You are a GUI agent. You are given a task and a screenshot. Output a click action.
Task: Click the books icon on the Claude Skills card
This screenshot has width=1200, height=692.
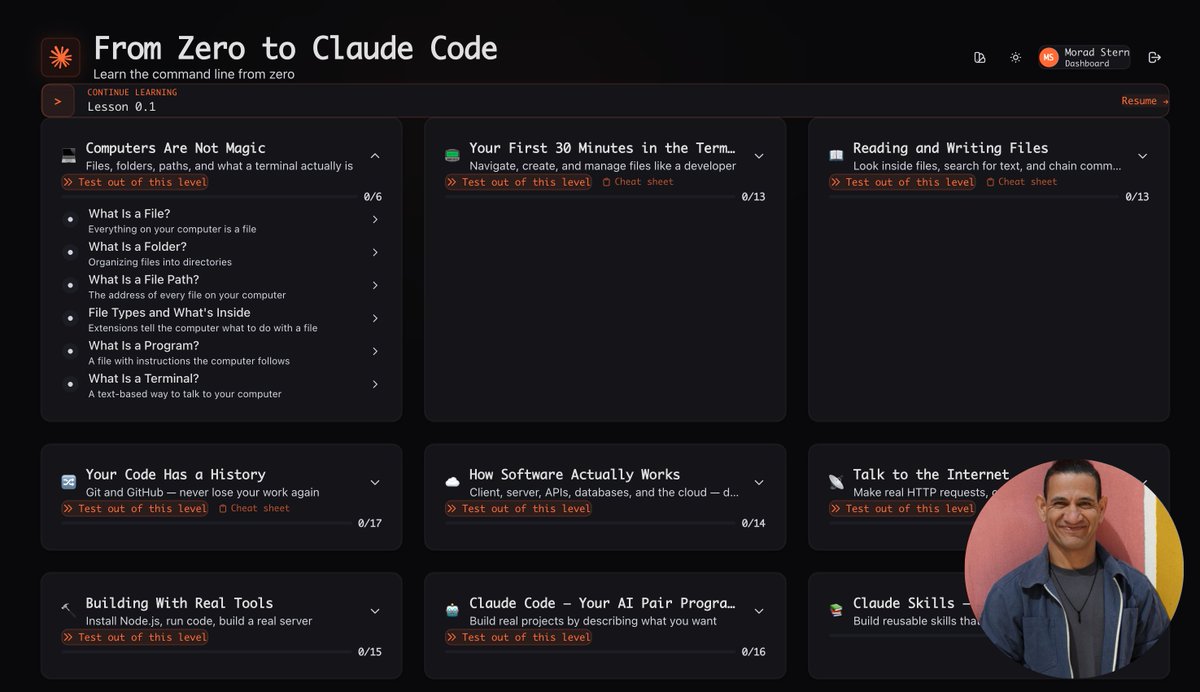[x=836, y=611]
